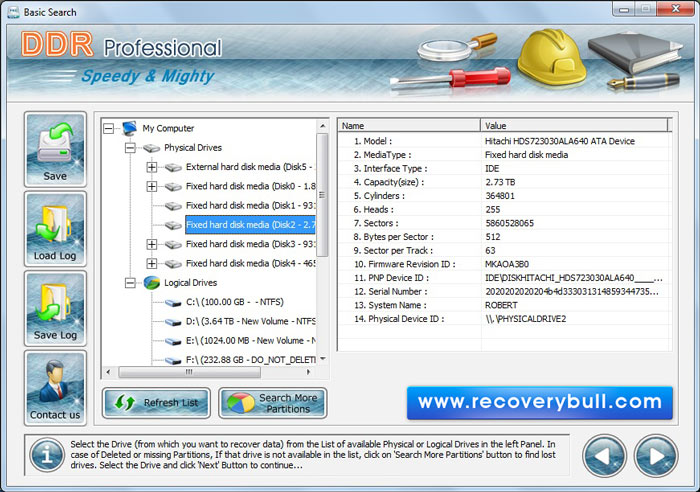The height and width of the screenshot is (492, 700).
Task: Visit www.recoverybull.com banner link
Action: coord(540,403)
